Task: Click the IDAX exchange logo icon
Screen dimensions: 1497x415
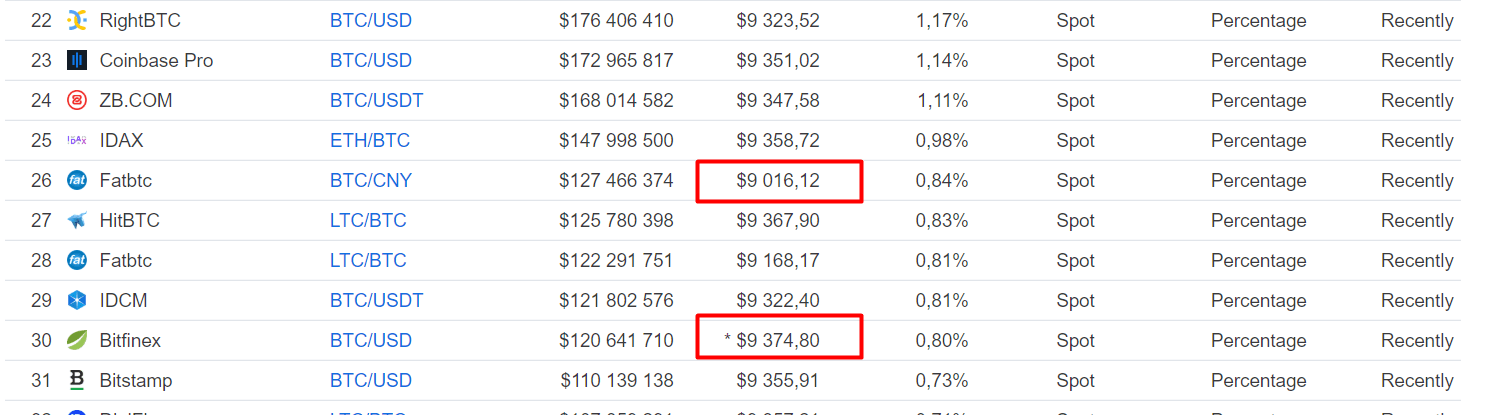Action: tap(77, 141)
